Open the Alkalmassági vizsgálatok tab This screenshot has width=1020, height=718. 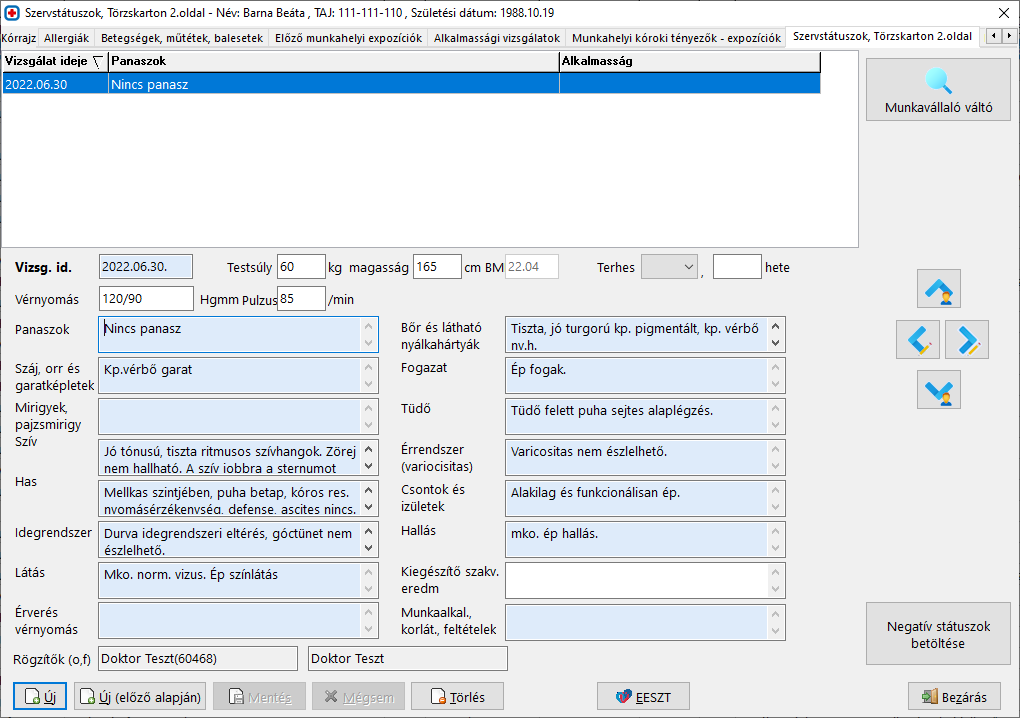pyautogui.click(x=496, y=37)
